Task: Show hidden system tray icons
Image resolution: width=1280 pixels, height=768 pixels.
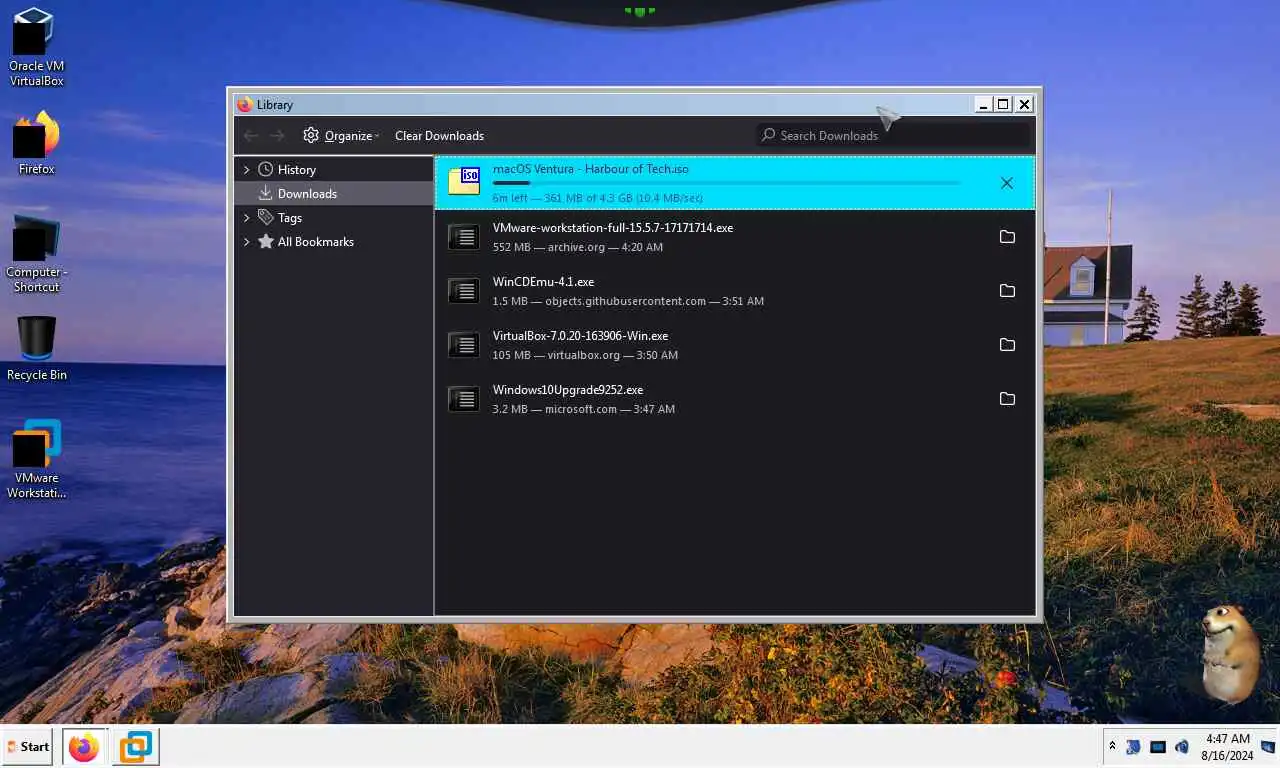Action: click(1112, 746)
